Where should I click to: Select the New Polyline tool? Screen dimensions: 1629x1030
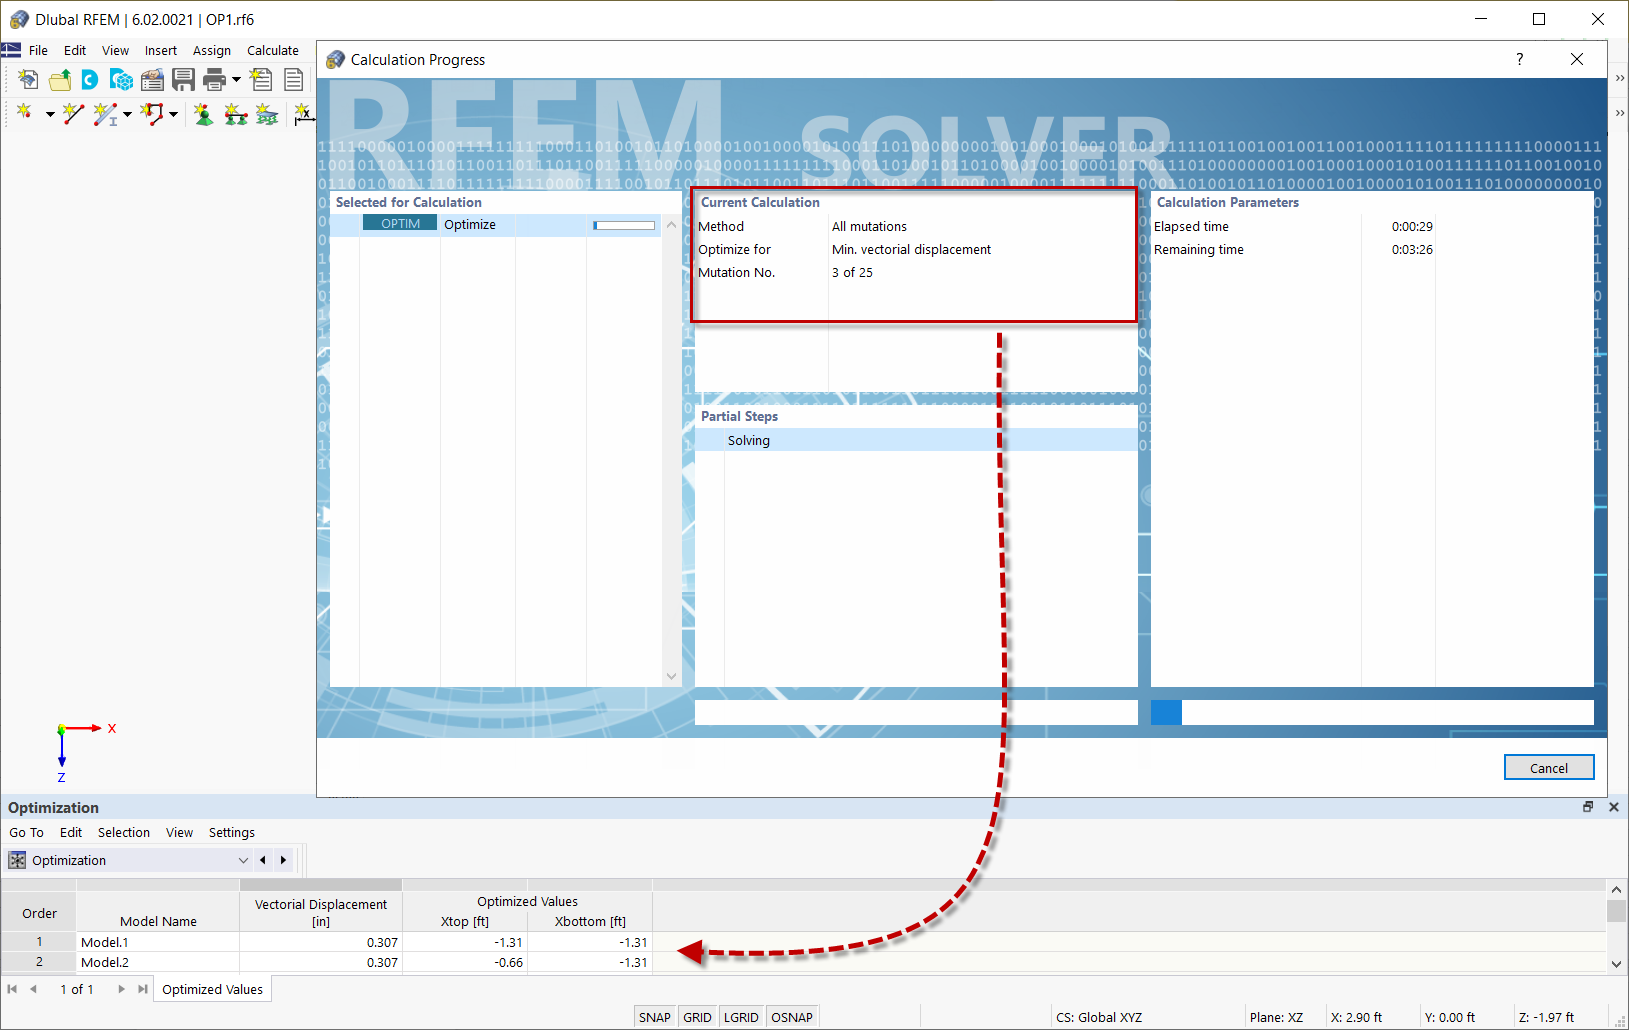coord(152,114)
